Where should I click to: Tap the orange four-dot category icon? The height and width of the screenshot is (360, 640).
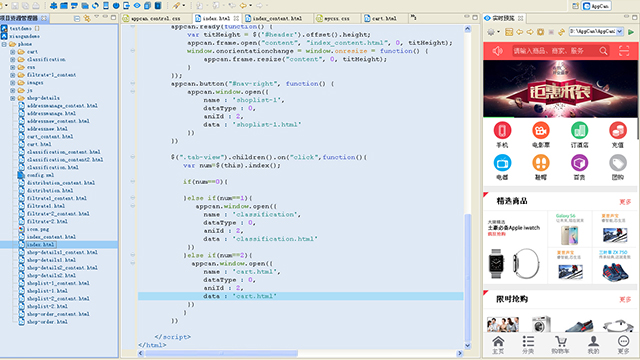[x=541, y=163]
